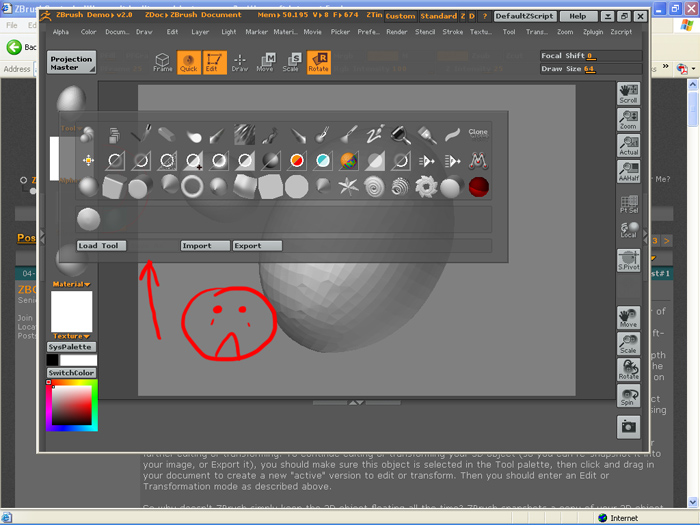Choose the Ring3D torus primitive
This screenshot has width=700, height=525.
point(192,187)
